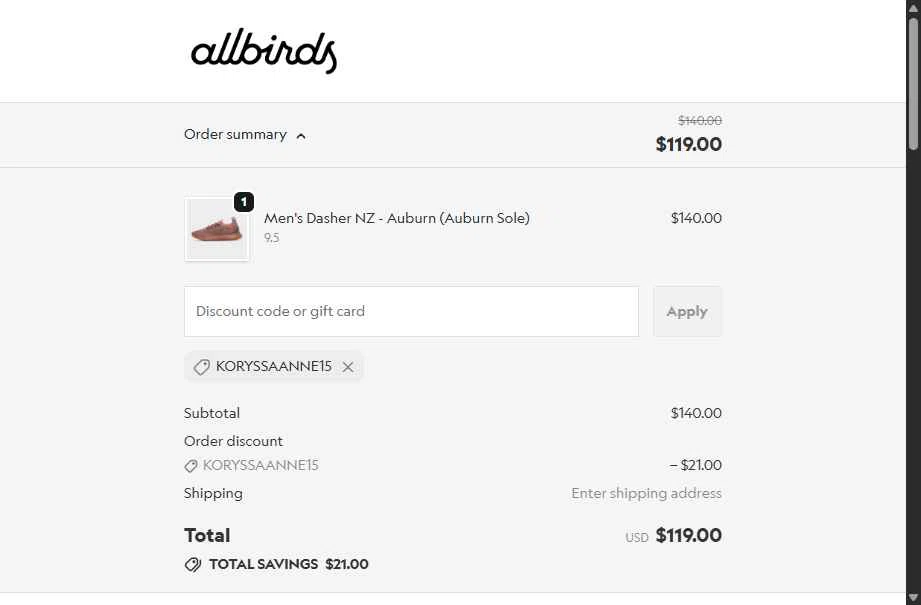
Task: Click the Order summary label
Action: [235, 134]
